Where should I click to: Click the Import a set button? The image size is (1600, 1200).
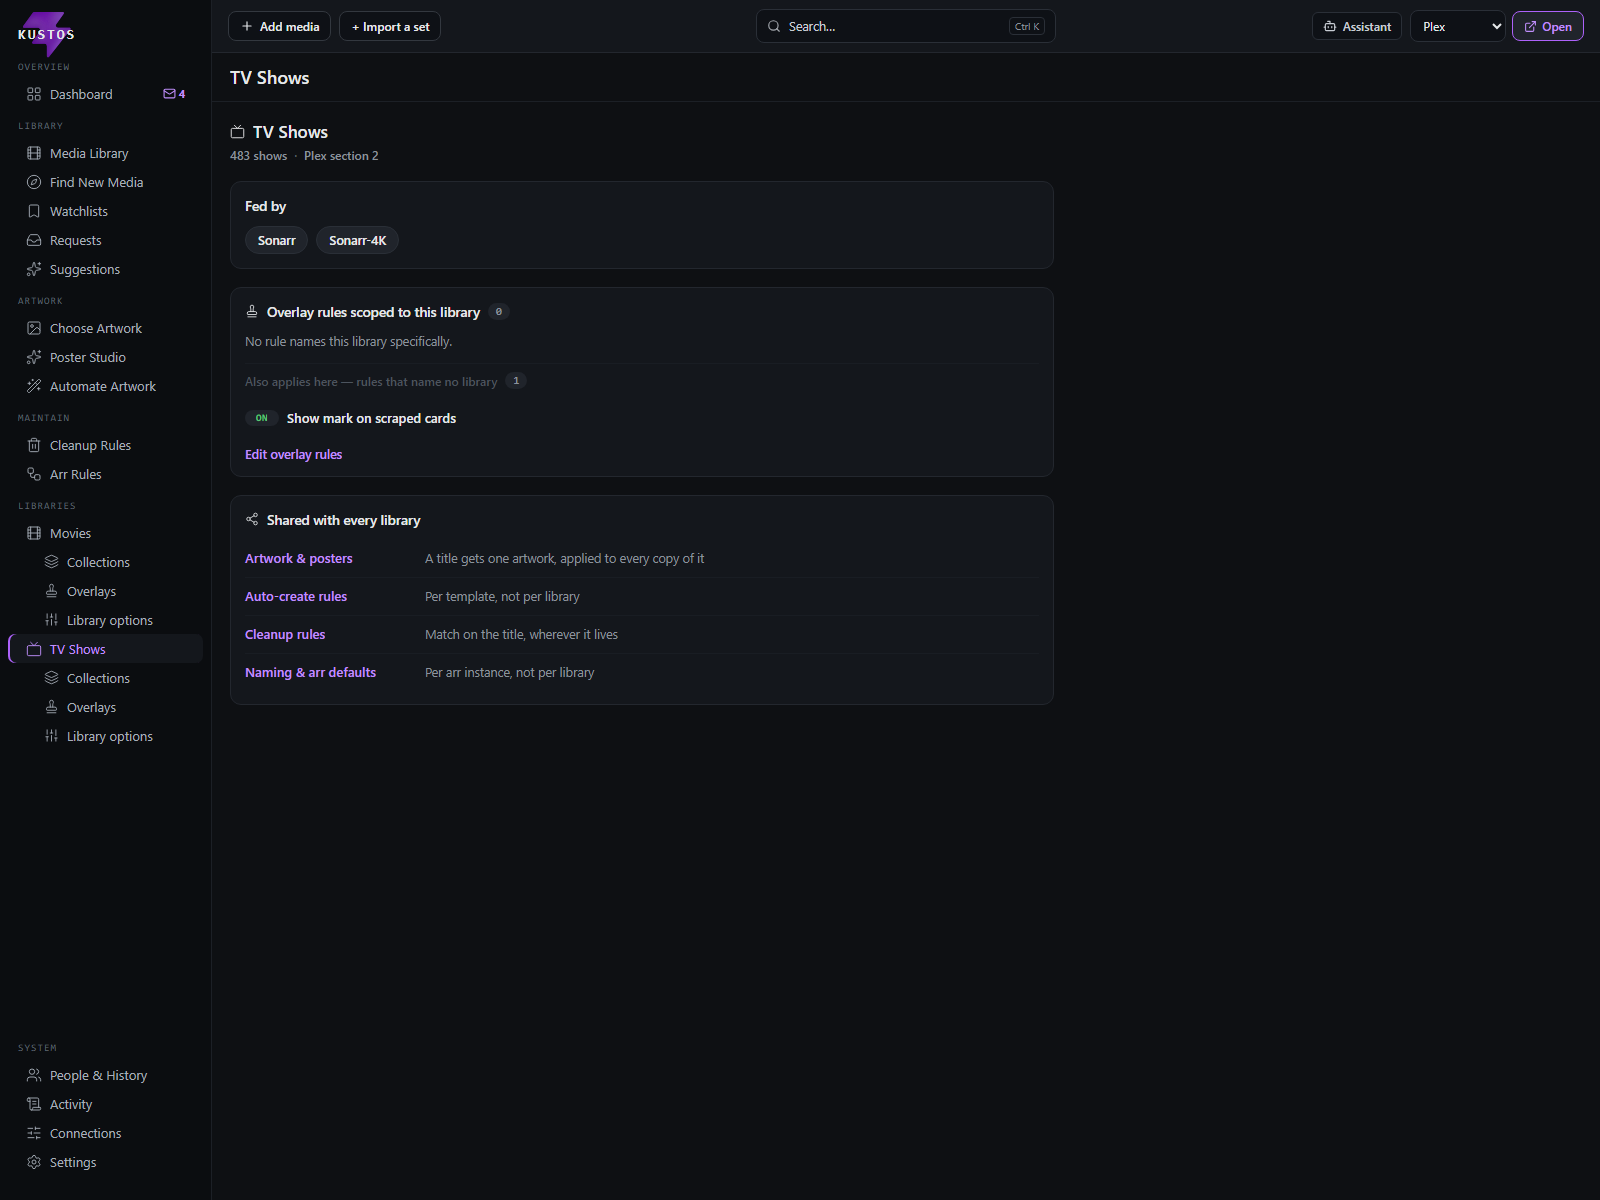pyautogui.click(x=390, y=27)
